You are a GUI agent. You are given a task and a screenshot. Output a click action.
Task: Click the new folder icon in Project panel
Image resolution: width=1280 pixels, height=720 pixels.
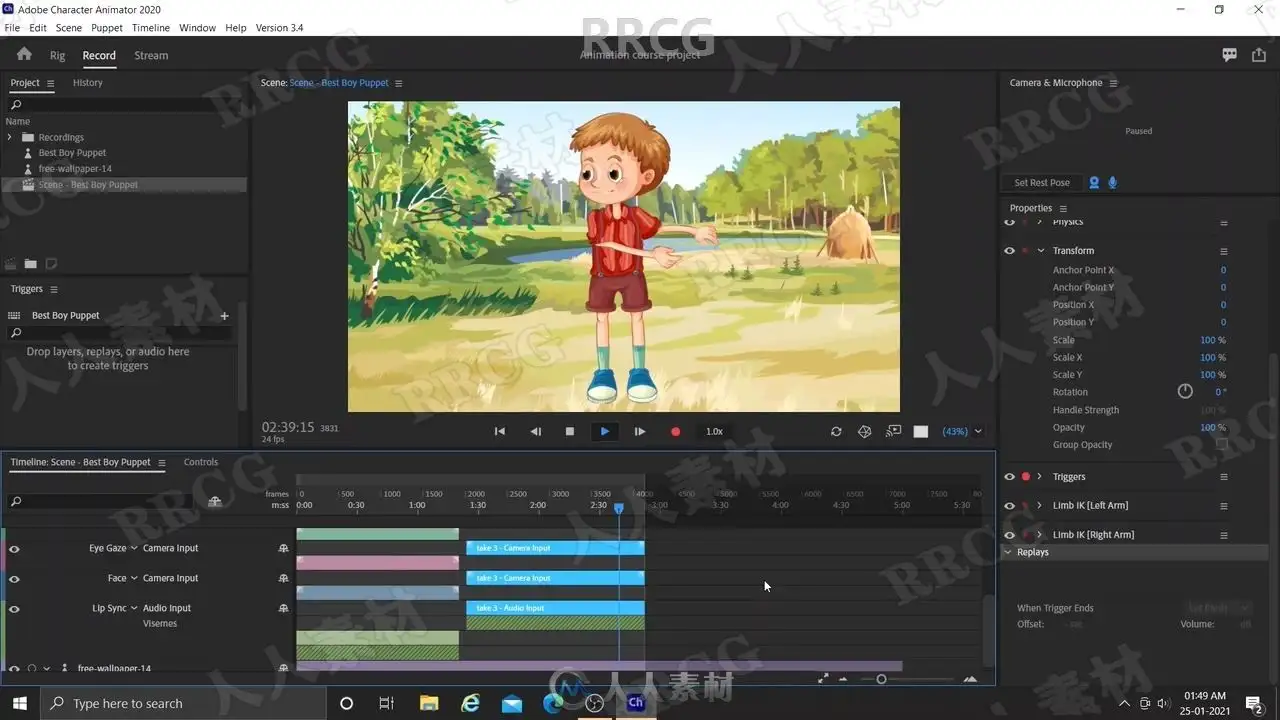coord(31,264)
